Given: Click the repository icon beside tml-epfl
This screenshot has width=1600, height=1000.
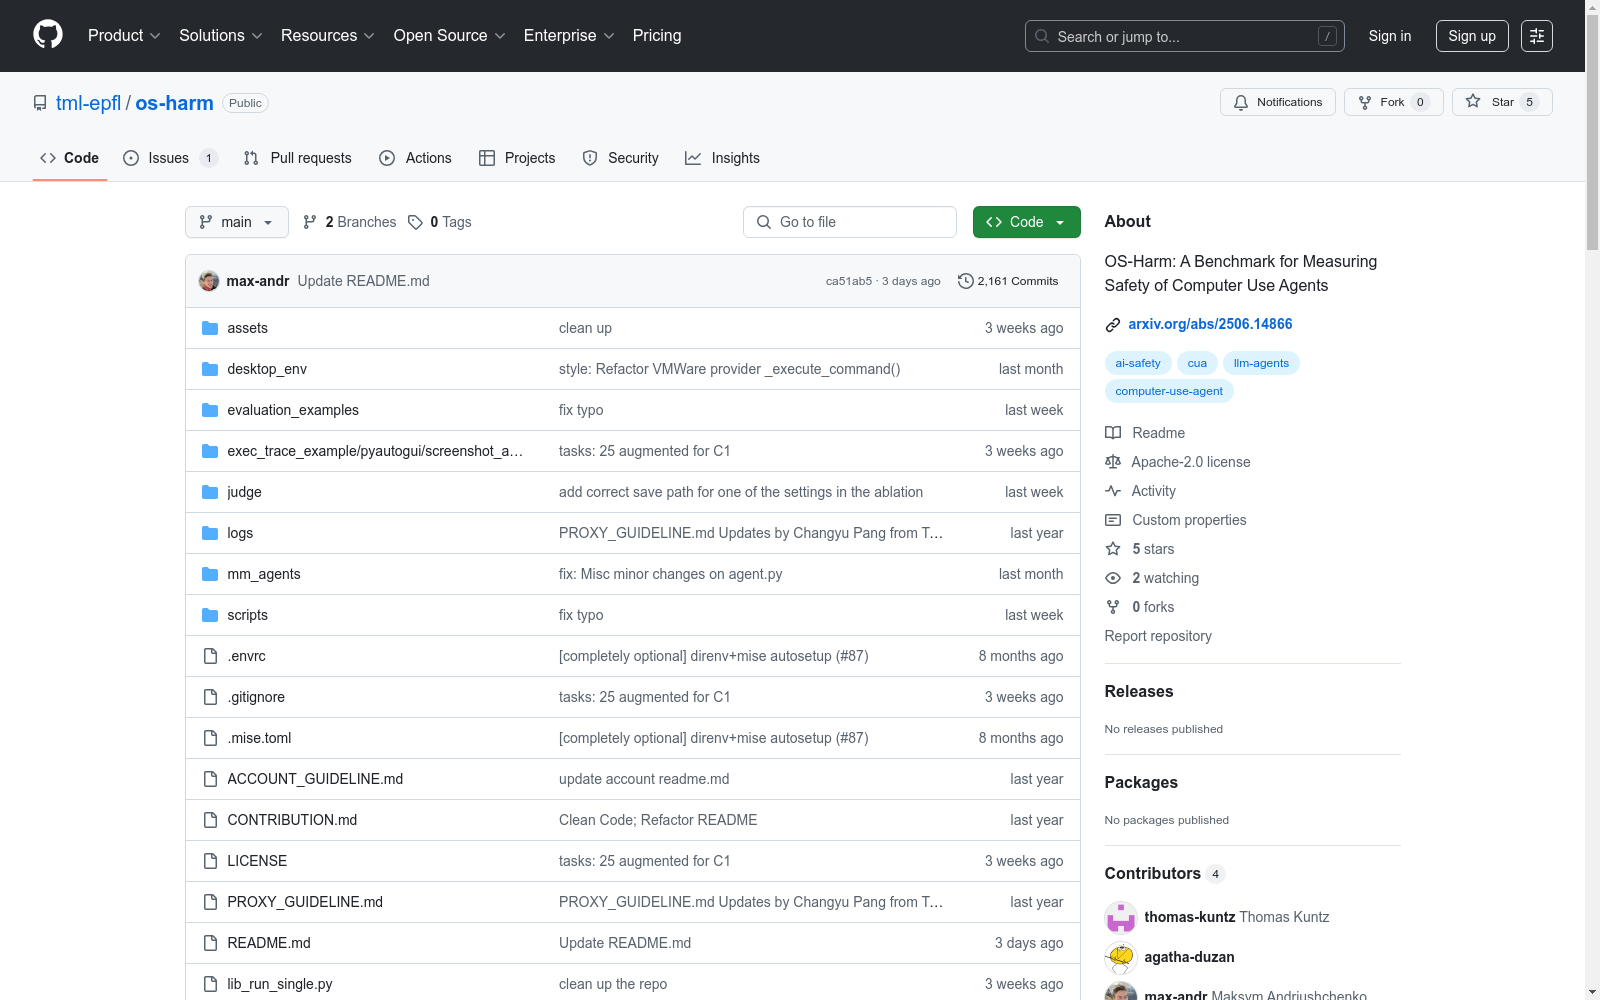Looking at the screenshot, I should [x=40, y=103].
